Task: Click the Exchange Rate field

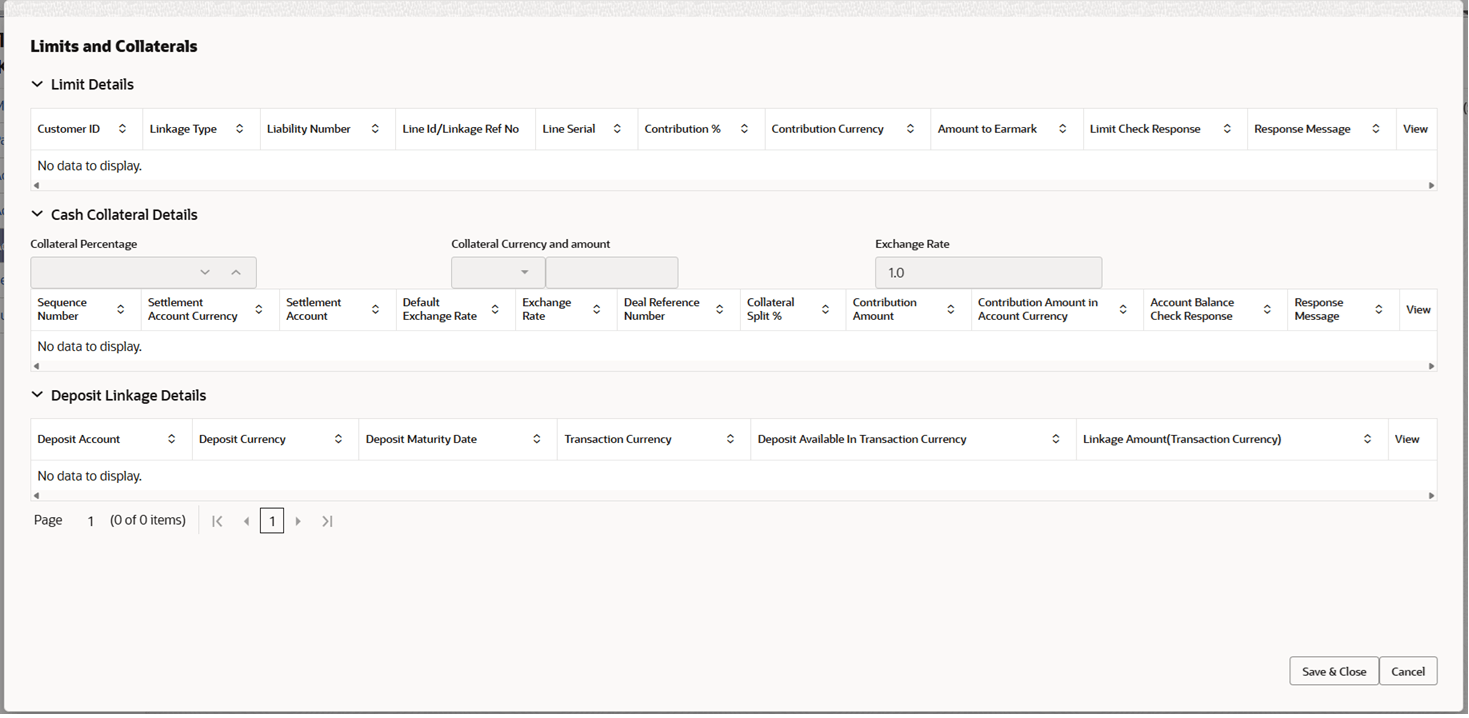Action: coord(988,272)
